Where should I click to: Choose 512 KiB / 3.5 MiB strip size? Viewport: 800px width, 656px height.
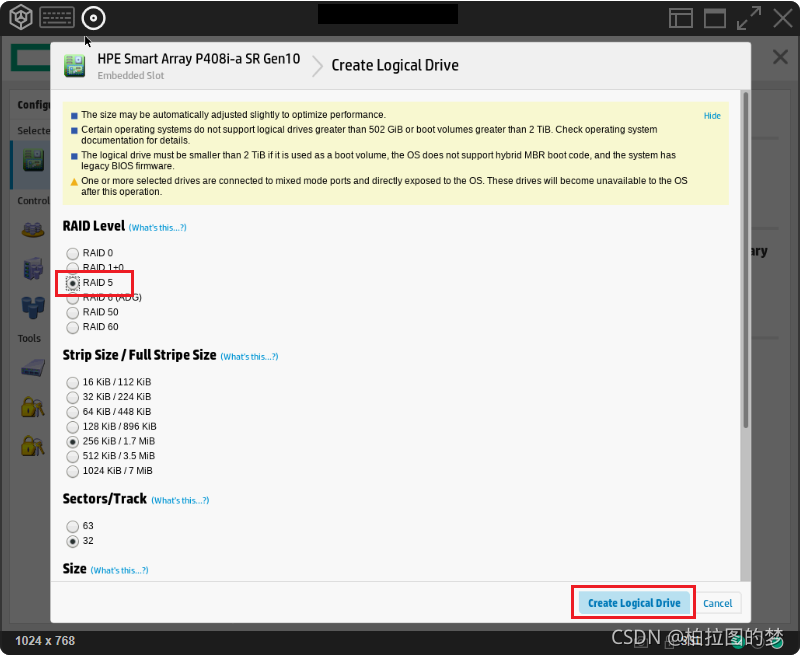click(x=73, y=457)
